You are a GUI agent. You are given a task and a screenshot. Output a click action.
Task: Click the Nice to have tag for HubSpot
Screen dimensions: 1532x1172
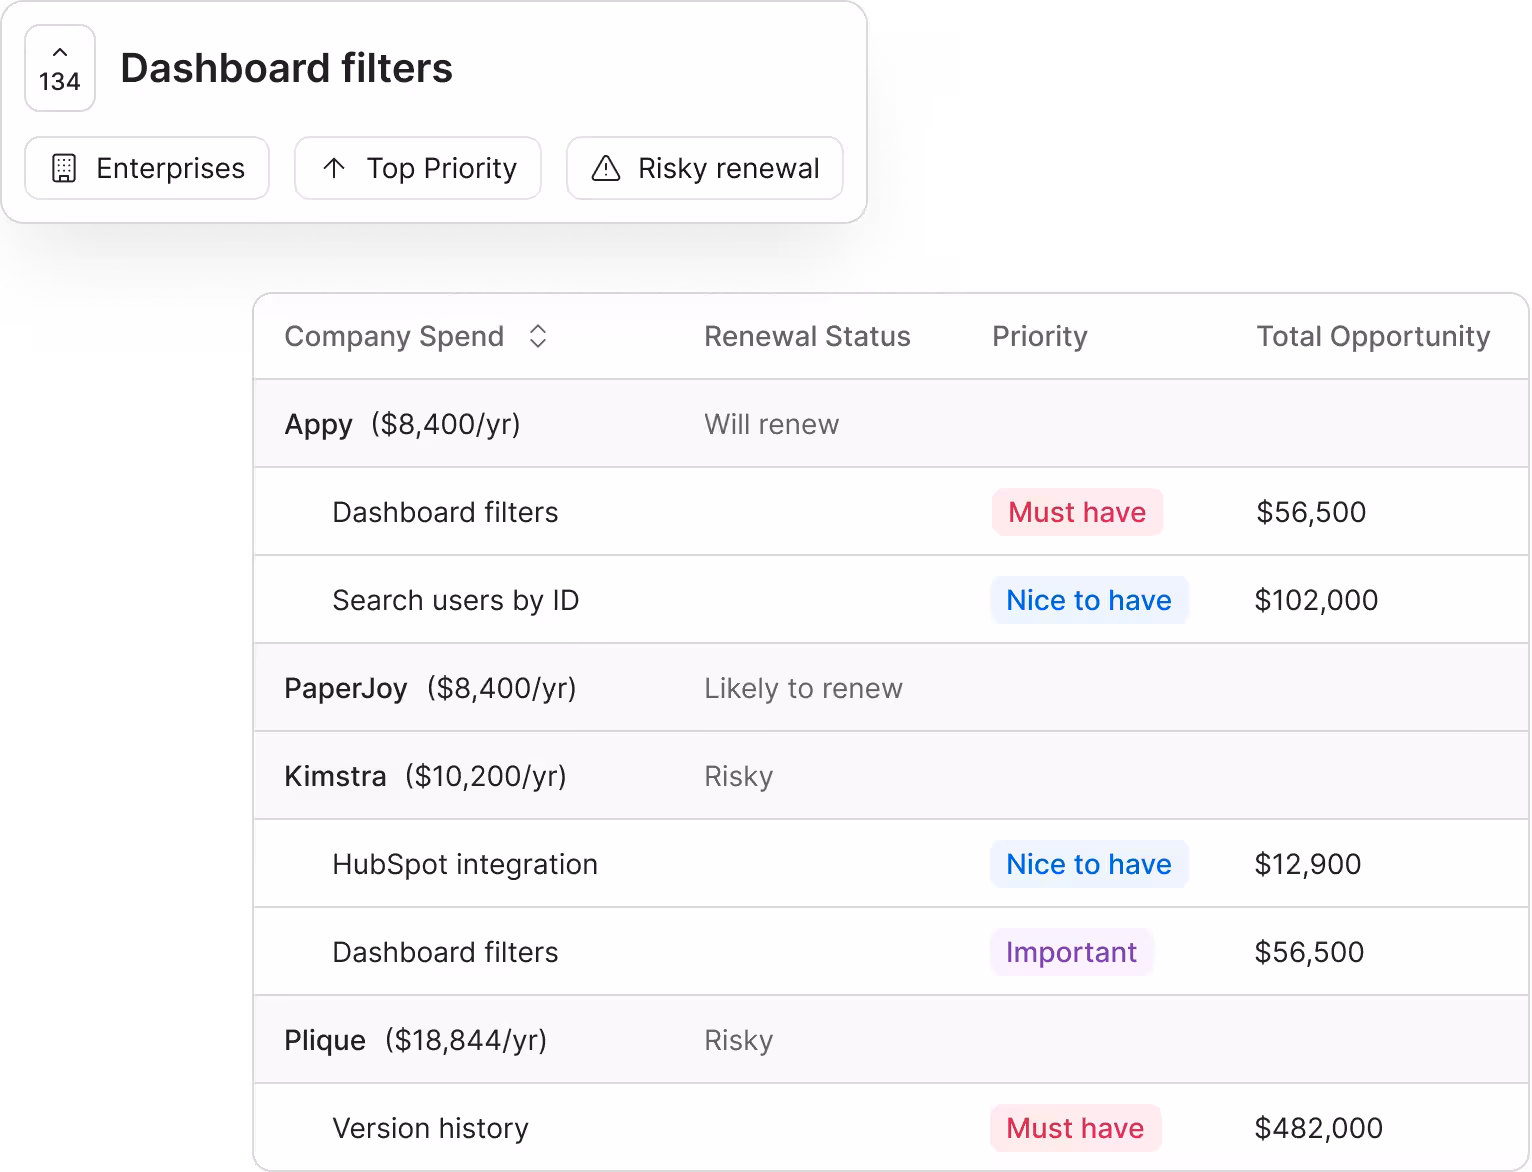[1089, 864]
